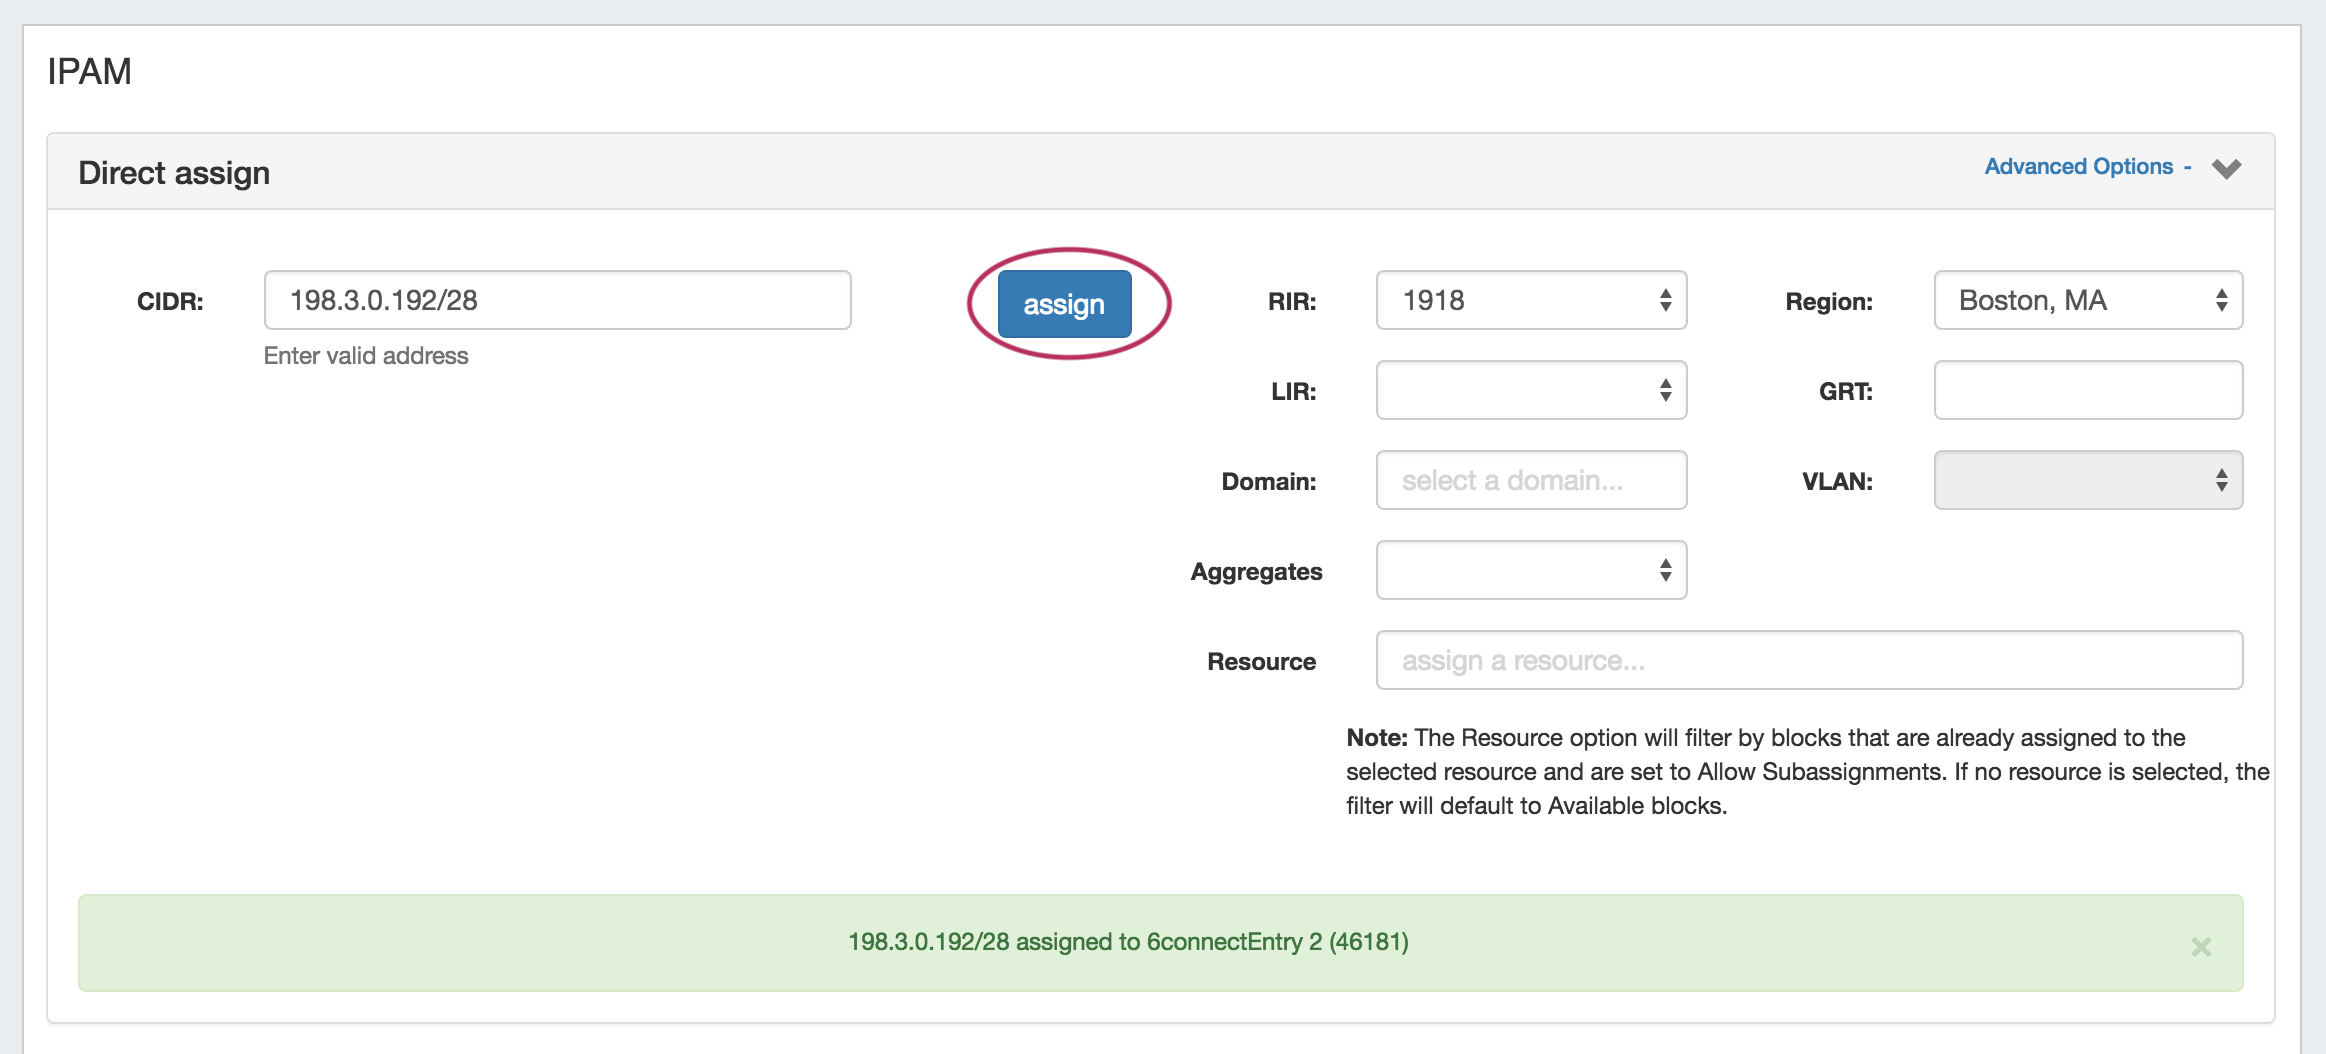Open the RIR dropdown showing 1918
Image resolution: width=2326 pixels, height=1054 pixels.
coord(1531,300)
